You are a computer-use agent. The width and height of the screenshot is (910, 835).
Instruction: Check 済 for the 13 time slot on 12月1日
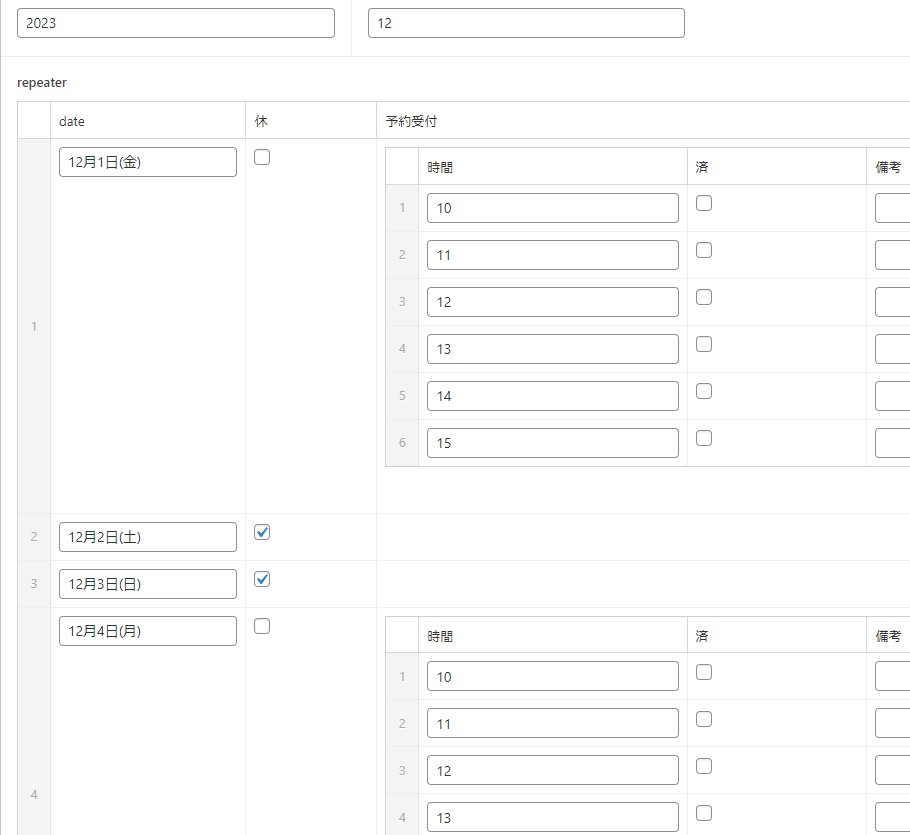(704, 344)
